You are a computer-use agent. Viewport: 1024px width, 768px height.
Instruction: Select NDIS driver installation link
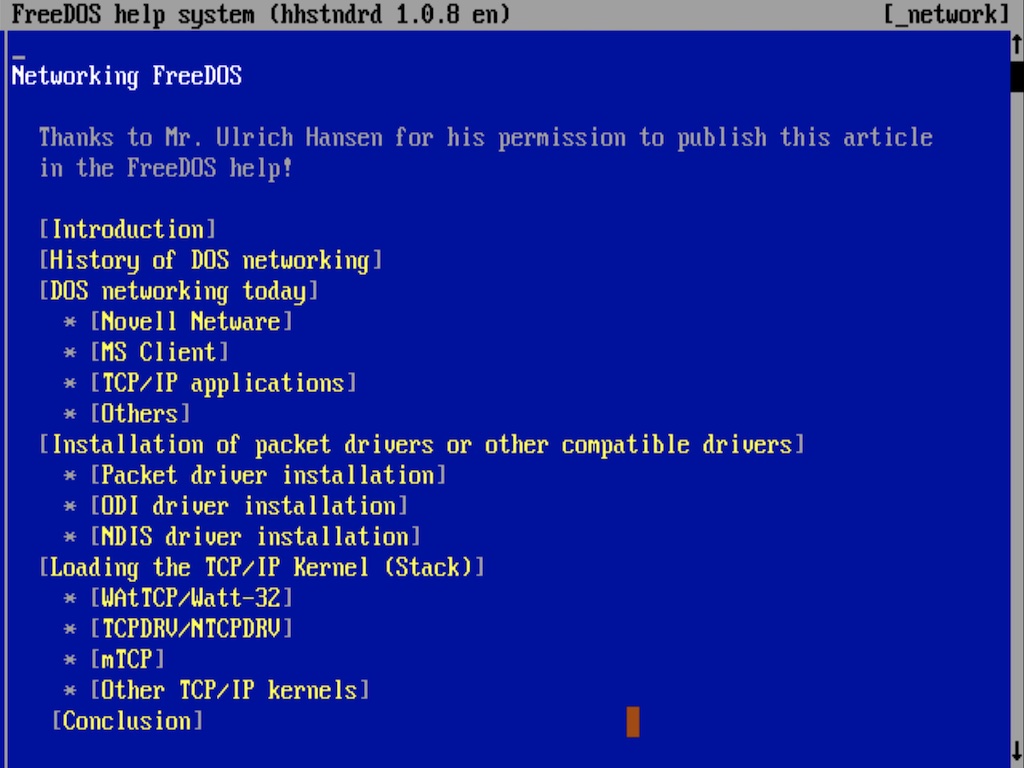pyautogui.click(x=255, y=537)
